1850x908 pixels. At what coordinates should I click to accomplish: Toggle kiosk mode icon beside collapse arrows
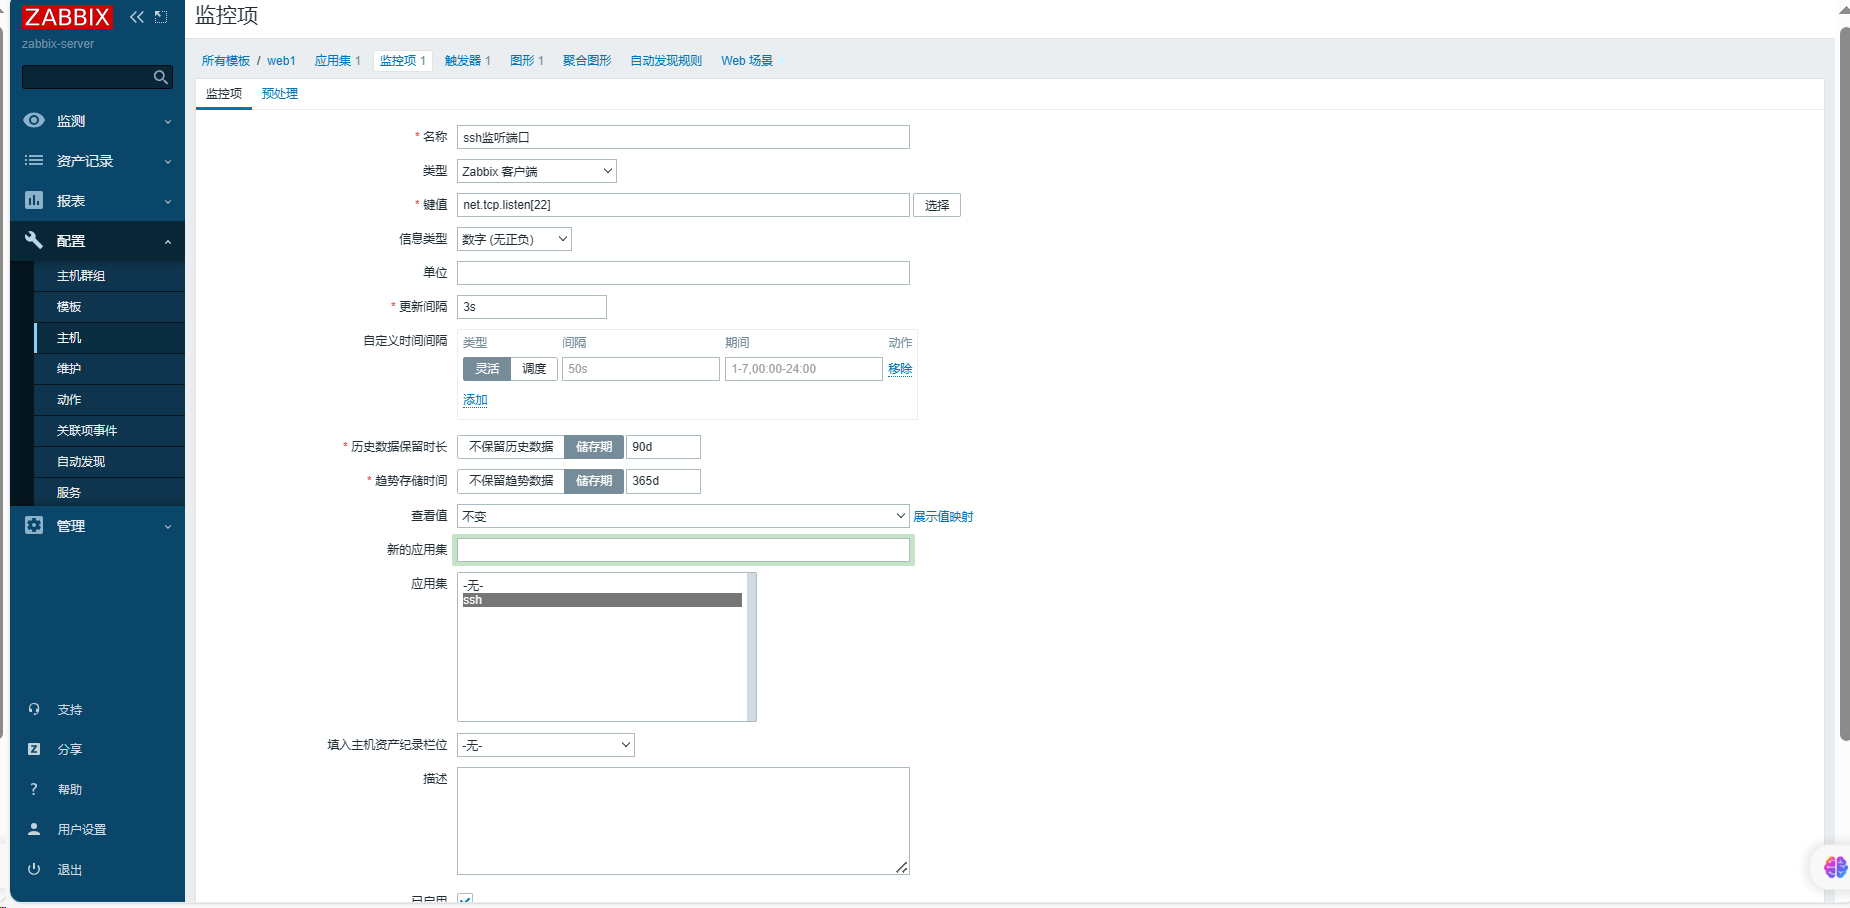pos(160,17)
